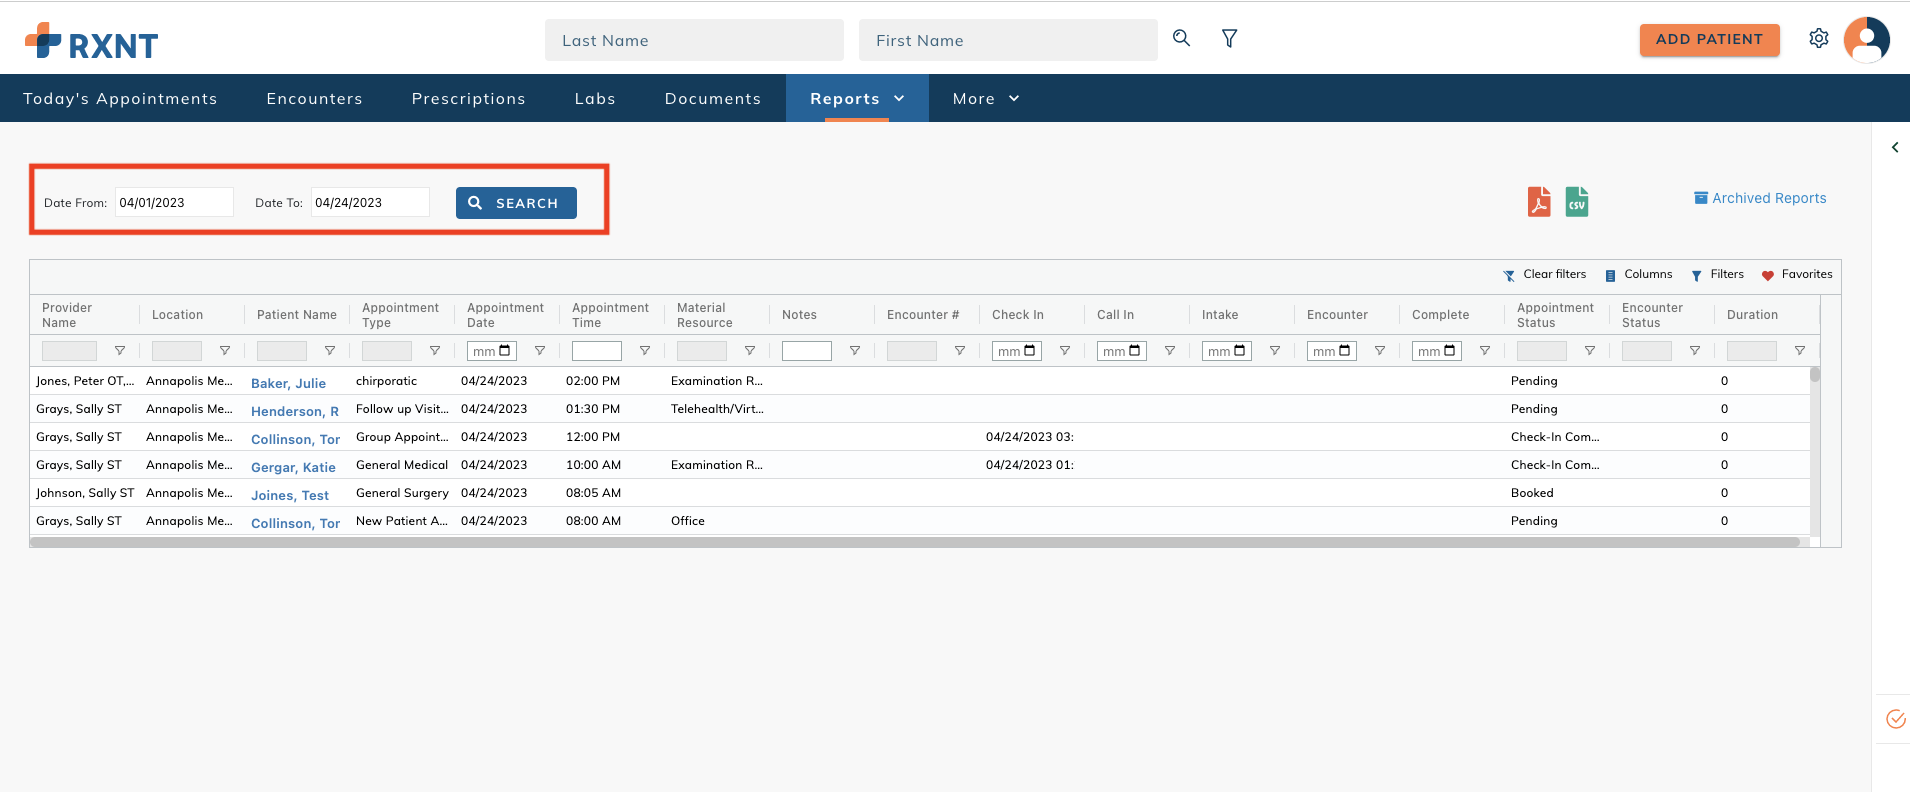The image size is (1910, 792).
Task: Sort by Patient Name column header
Action: [297, 315]
